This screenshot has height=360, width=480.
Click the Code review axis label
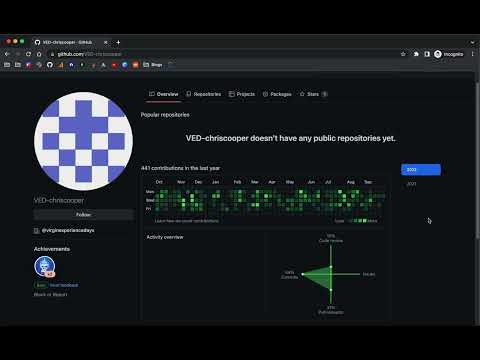[331, 238]
